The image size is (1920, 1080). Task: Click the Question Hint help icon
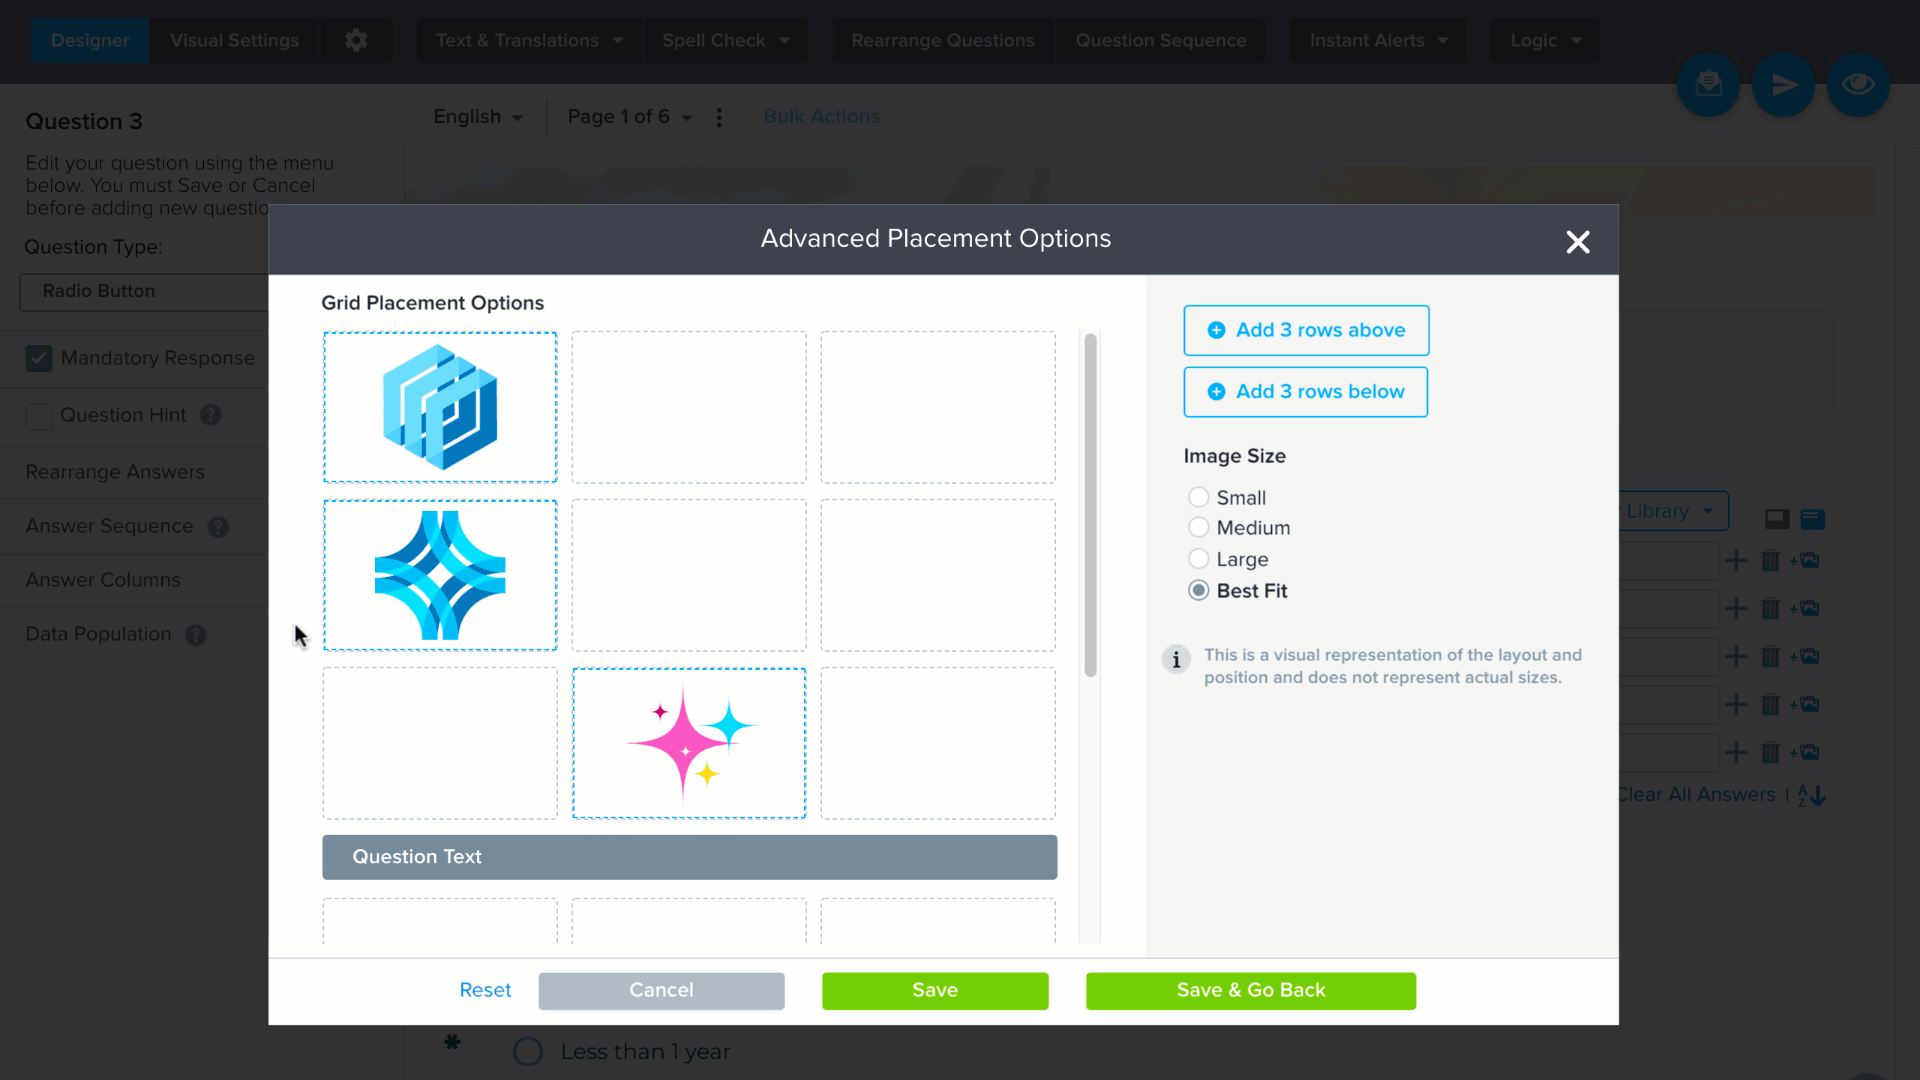pyautogui.click(x=210, y=415)
